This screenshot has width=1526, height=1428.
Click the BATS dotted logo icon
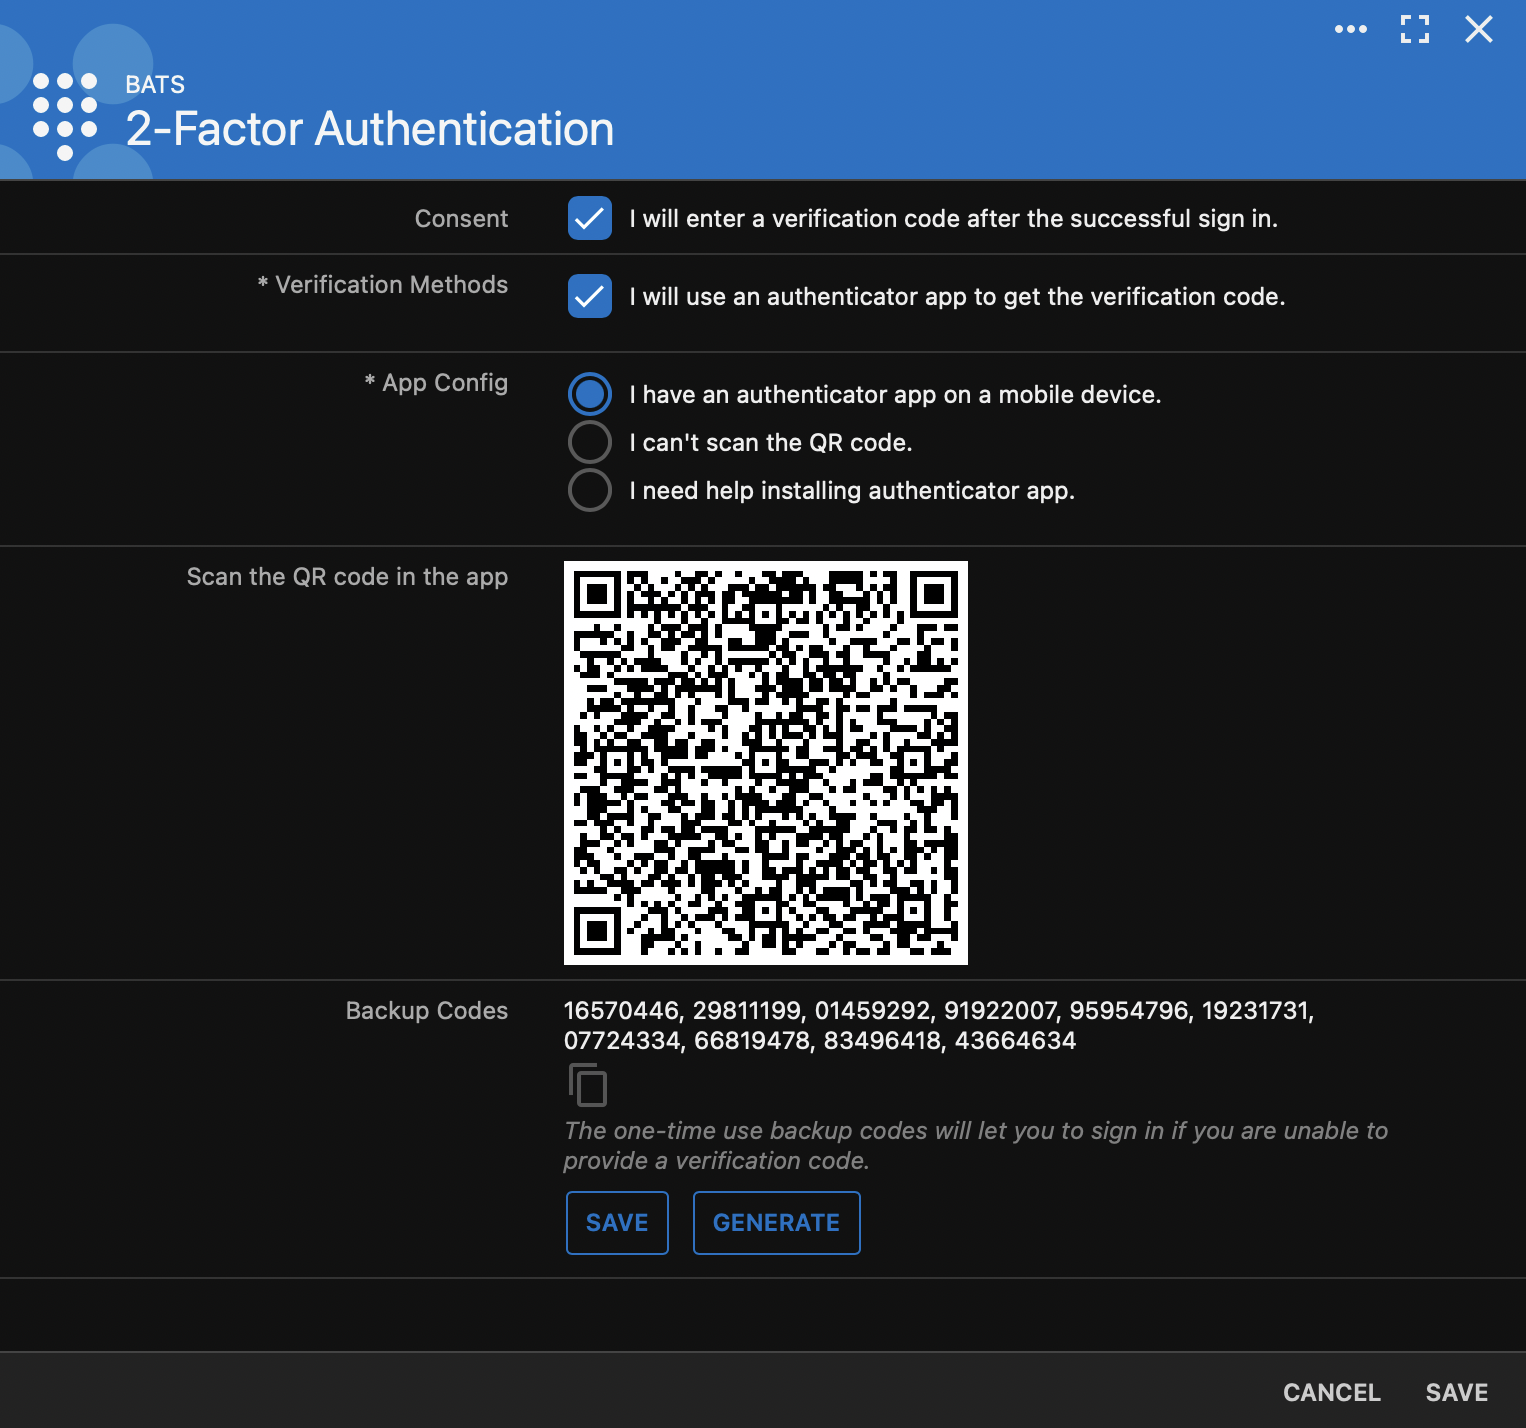[x=65, y=115]
